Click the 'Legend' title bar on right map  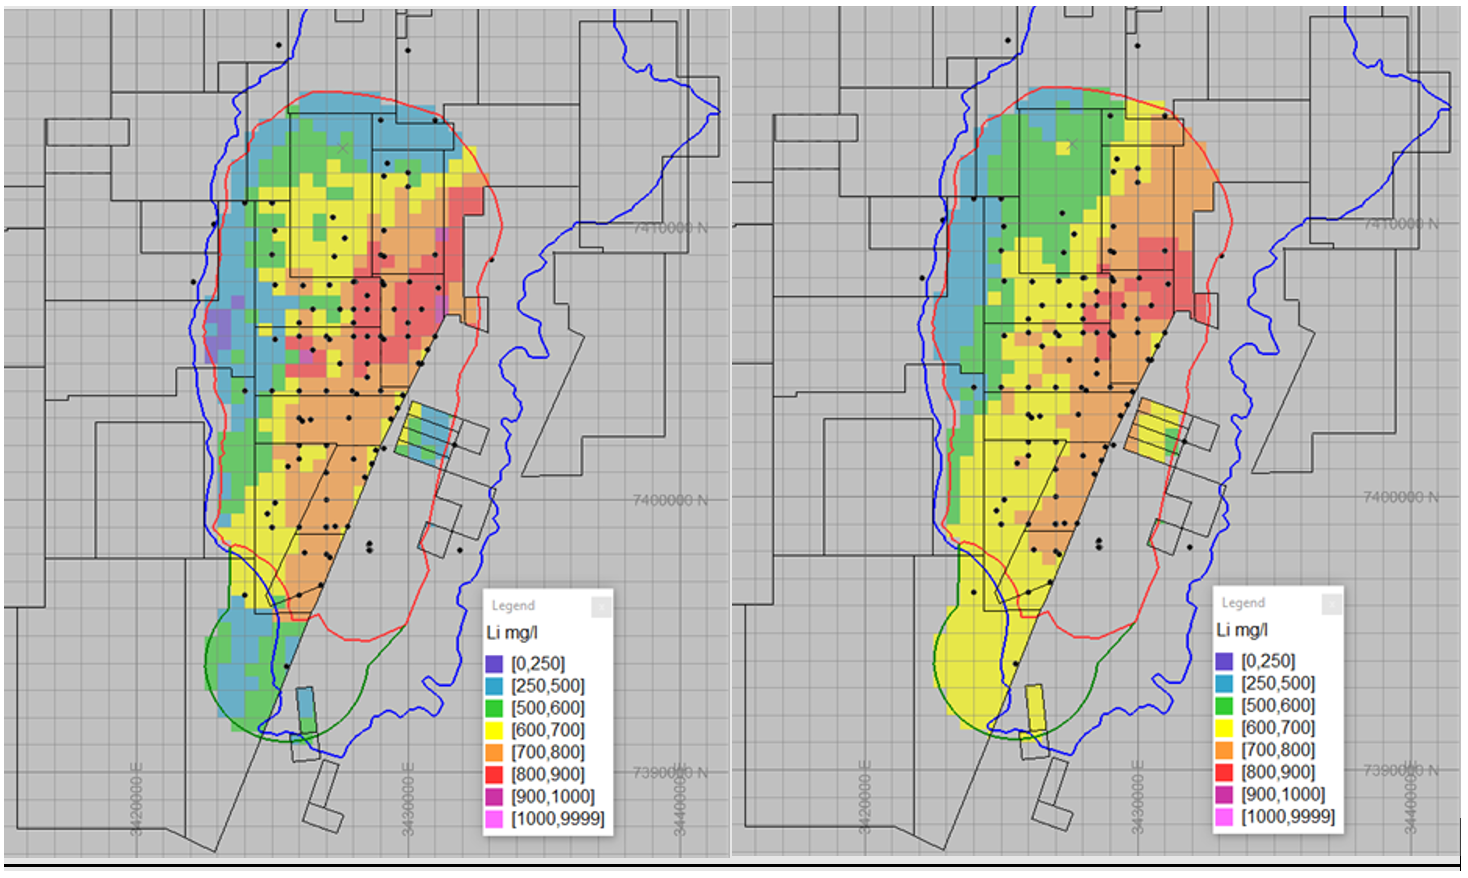[x=1244, y=603]
